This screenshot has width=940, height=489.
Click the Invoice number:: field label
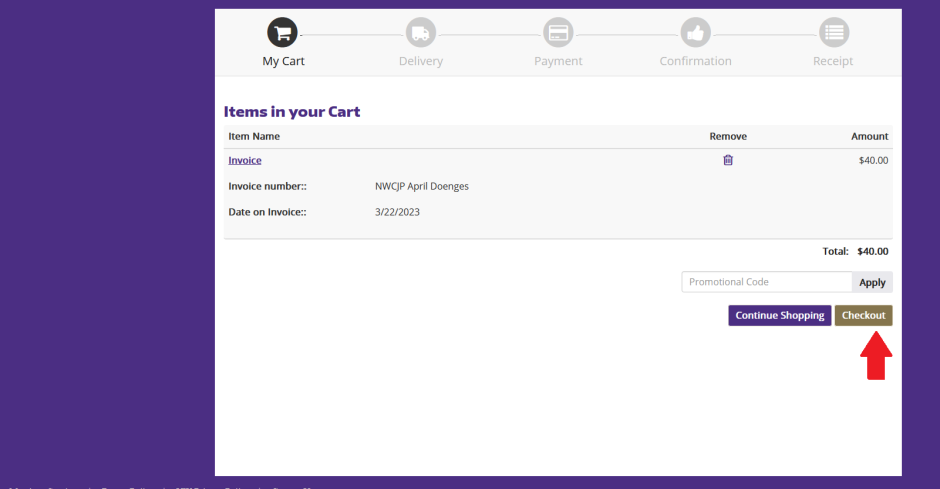click(x=267, y=186)
